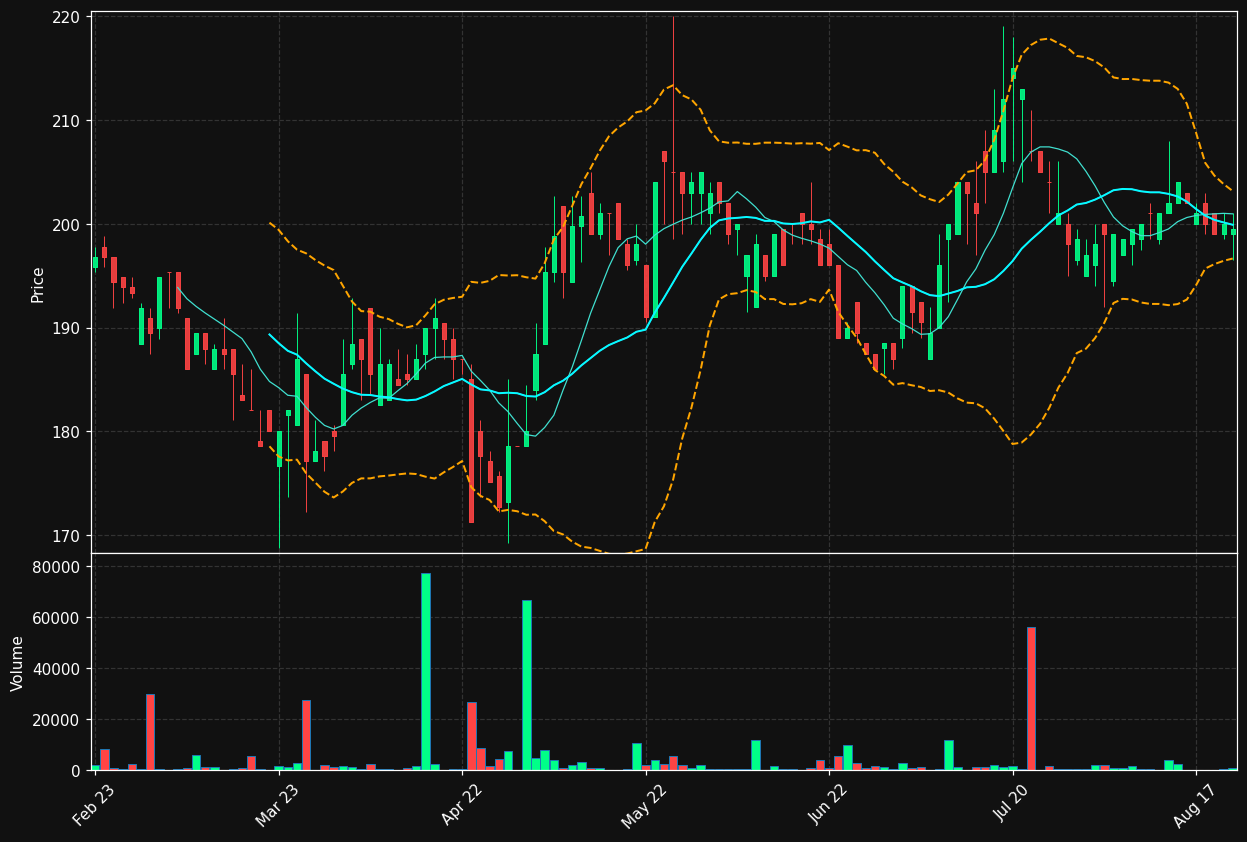The height and width of the screenshot is (842, 1247).
Task: Select the 180 price tick label
Action: (x=66, y=432)
